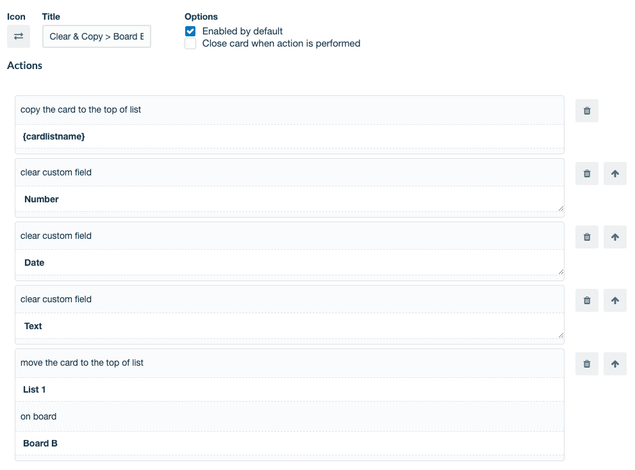Delete the clear Text field action
The image size is (635, 470).
click(x=587, y=300)
